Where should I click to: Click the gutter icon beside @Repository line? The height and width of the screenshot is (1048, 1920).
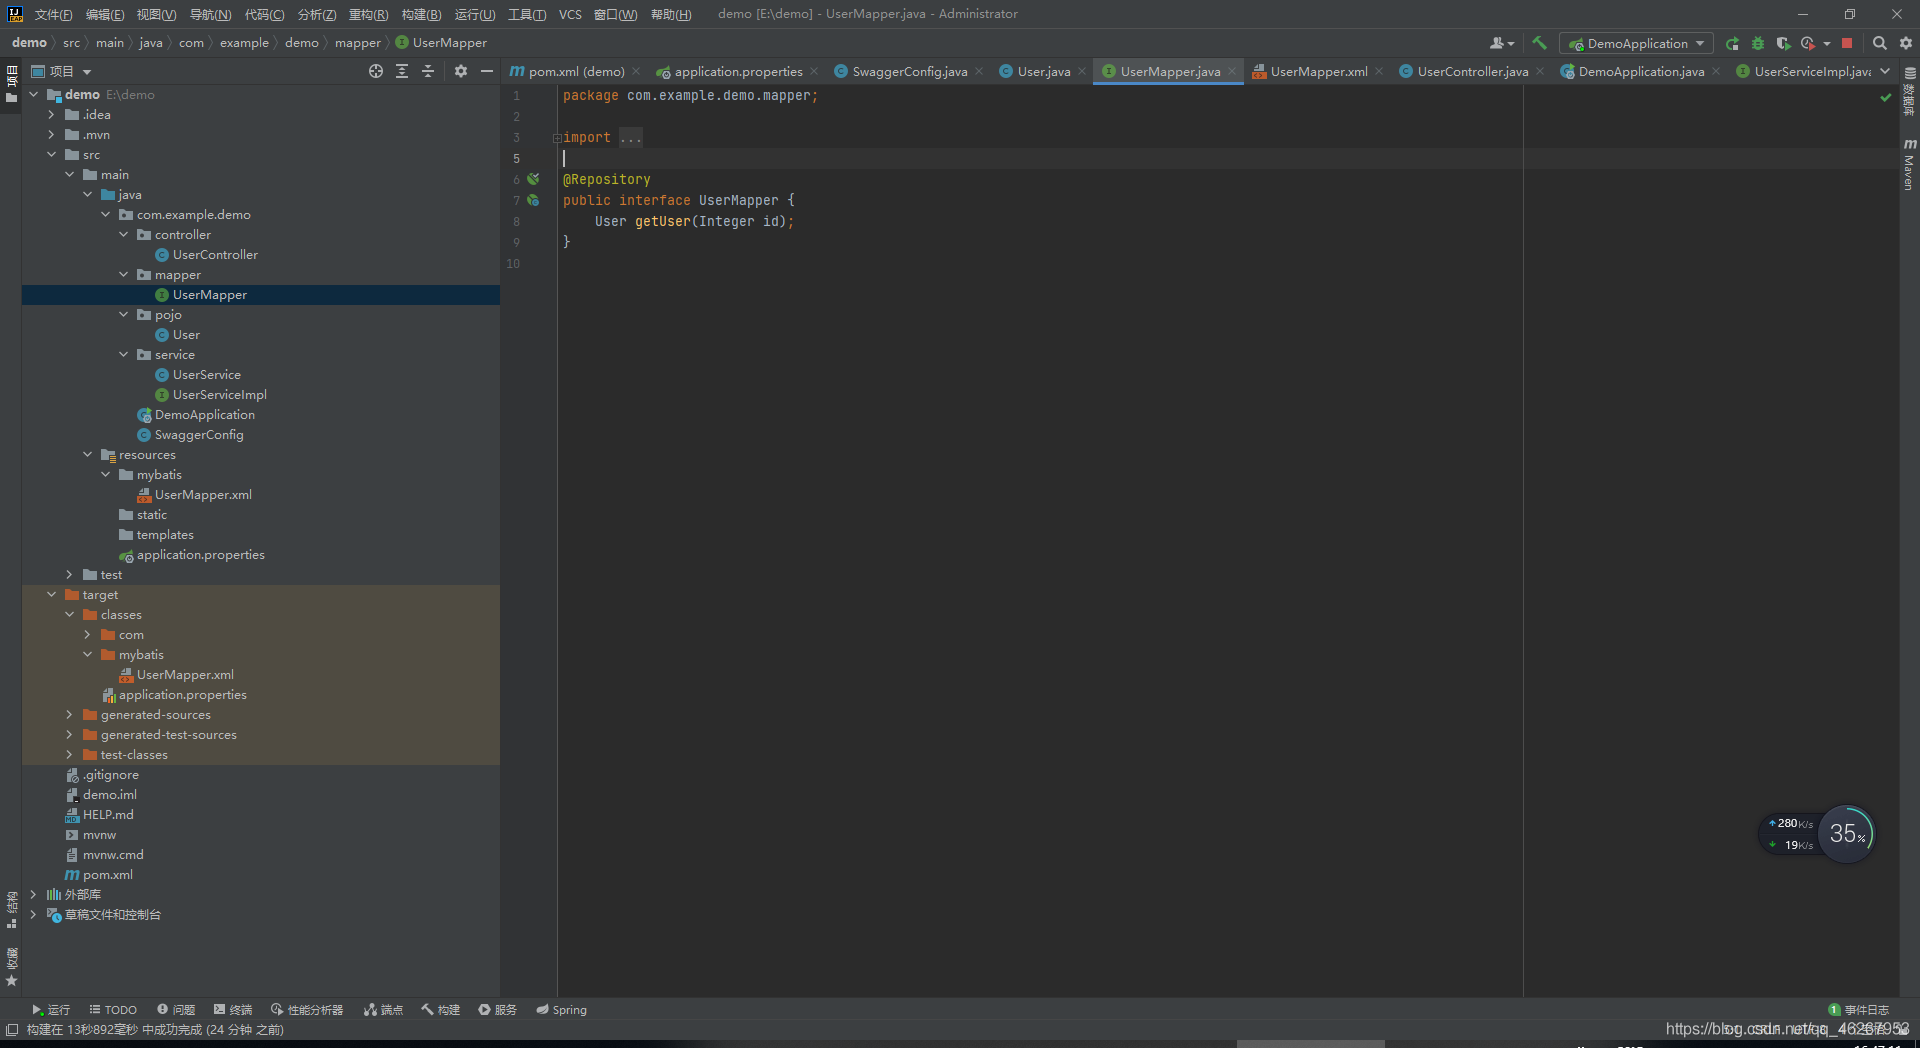[533, 179]
